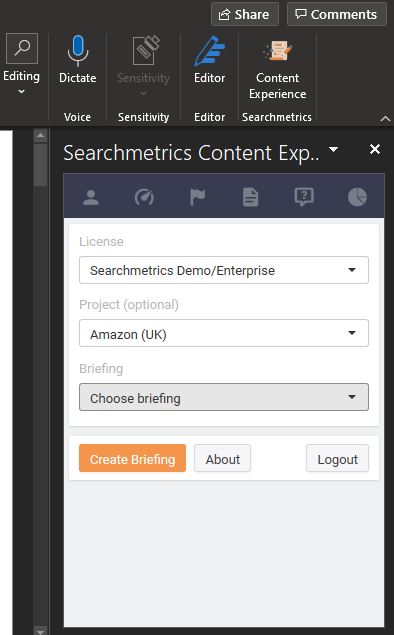Open the speedometer gauge tab

click(x=144, y=198)
